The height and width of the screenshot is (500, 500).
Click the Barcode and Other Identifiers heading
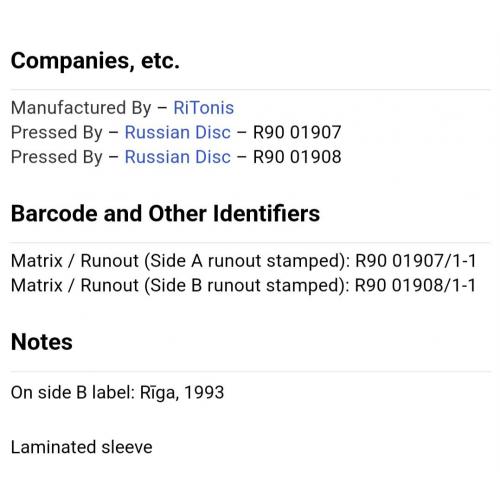coord(165,213)
